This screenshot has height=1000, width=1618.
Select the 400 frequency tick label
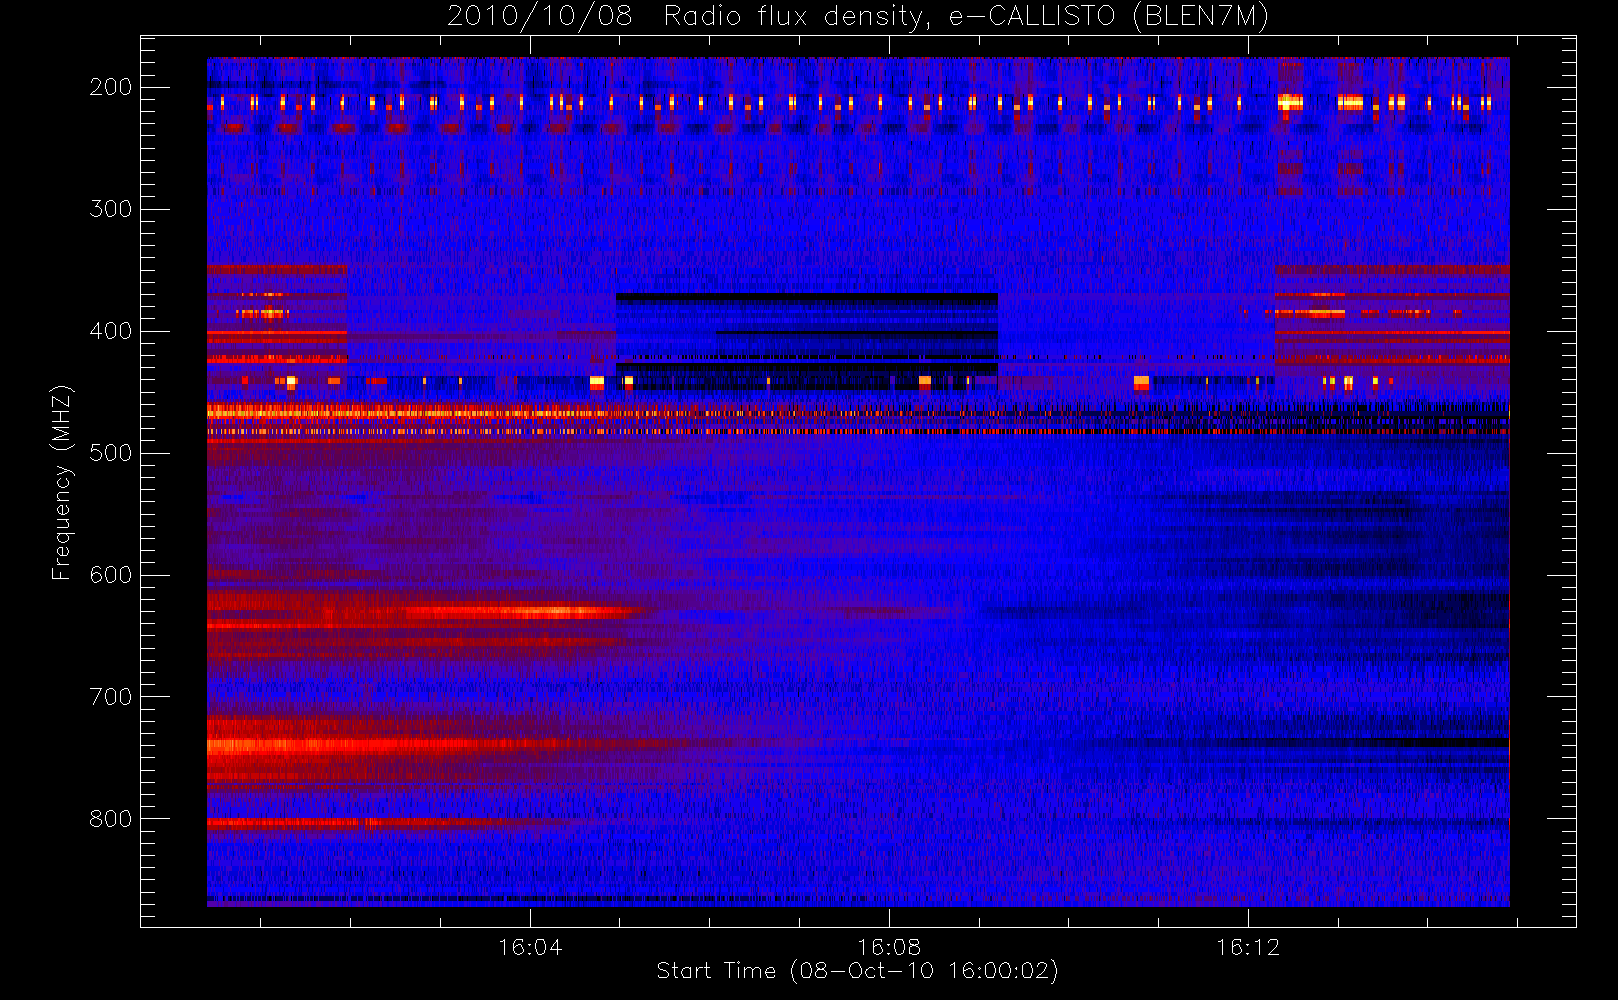click(x=111, y=331)
